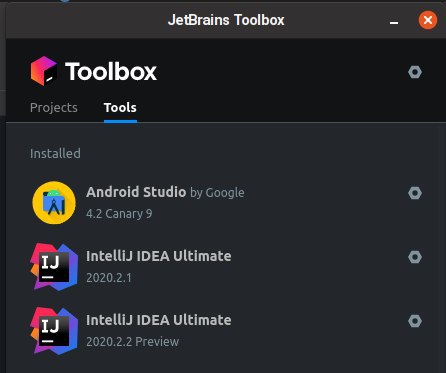
Task: Open settings icon for IntelliJ IDEA 2020.2.1
Action: pos(415,257)
